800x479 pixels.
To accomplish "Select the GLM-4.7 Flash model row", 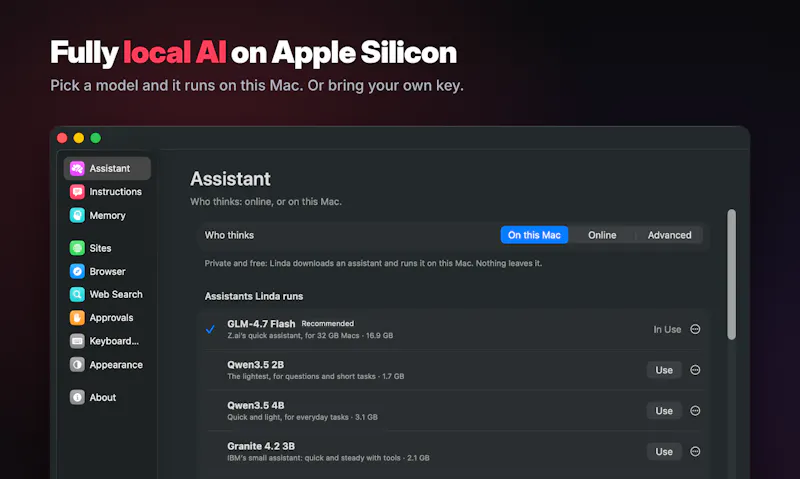I will [454, 329].
